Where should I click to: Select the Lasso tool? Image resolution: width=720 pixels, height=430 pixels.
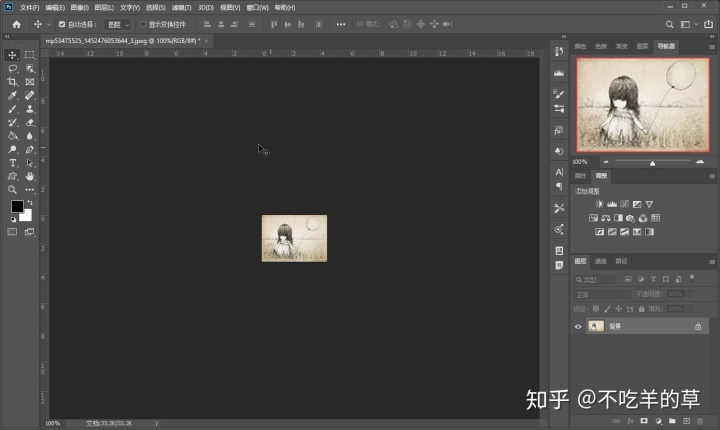pos(12,68)
